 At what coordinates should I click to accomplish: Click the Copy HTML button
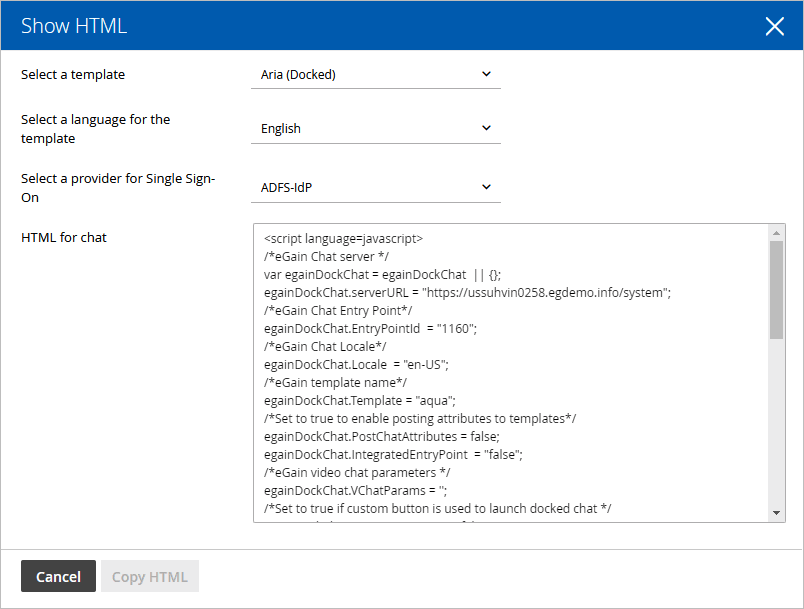(x=150, y=576)
